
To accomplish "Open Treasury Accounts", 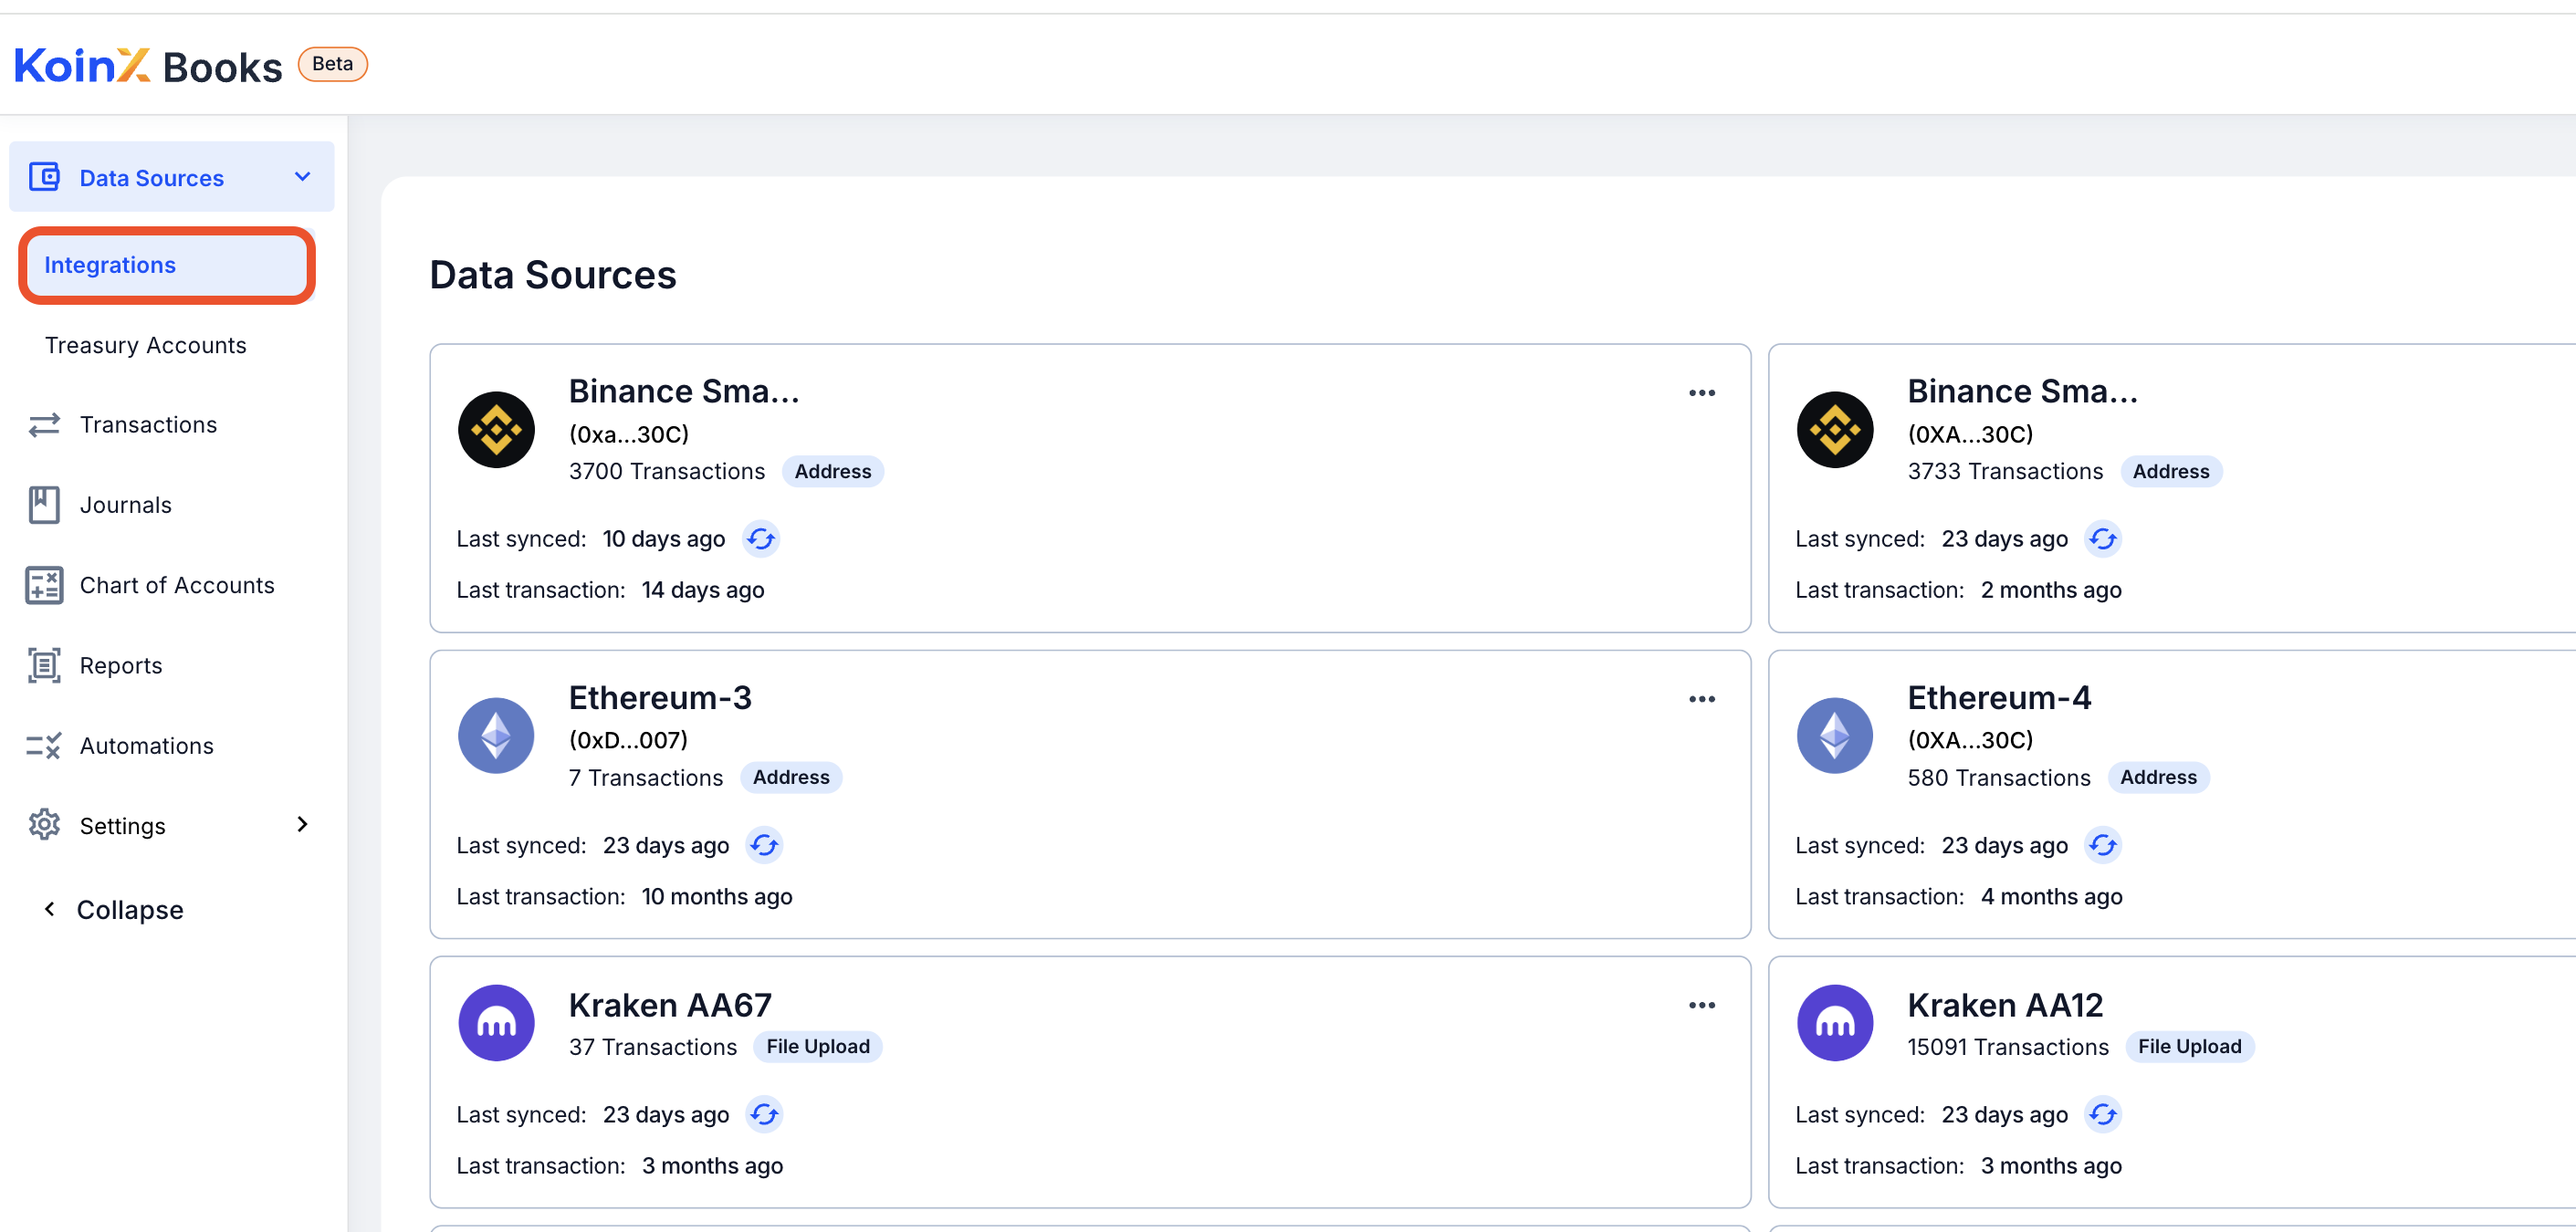I will coord(145,345).
